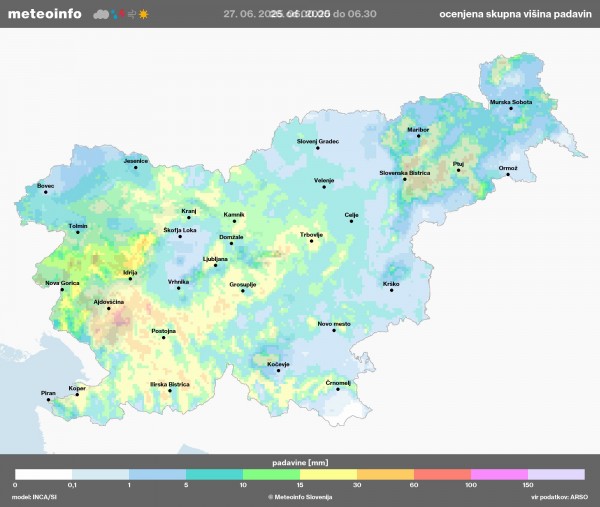Click the Murska Sobota city label
Screen dimensions: 600x507
[x=511, y=102]
